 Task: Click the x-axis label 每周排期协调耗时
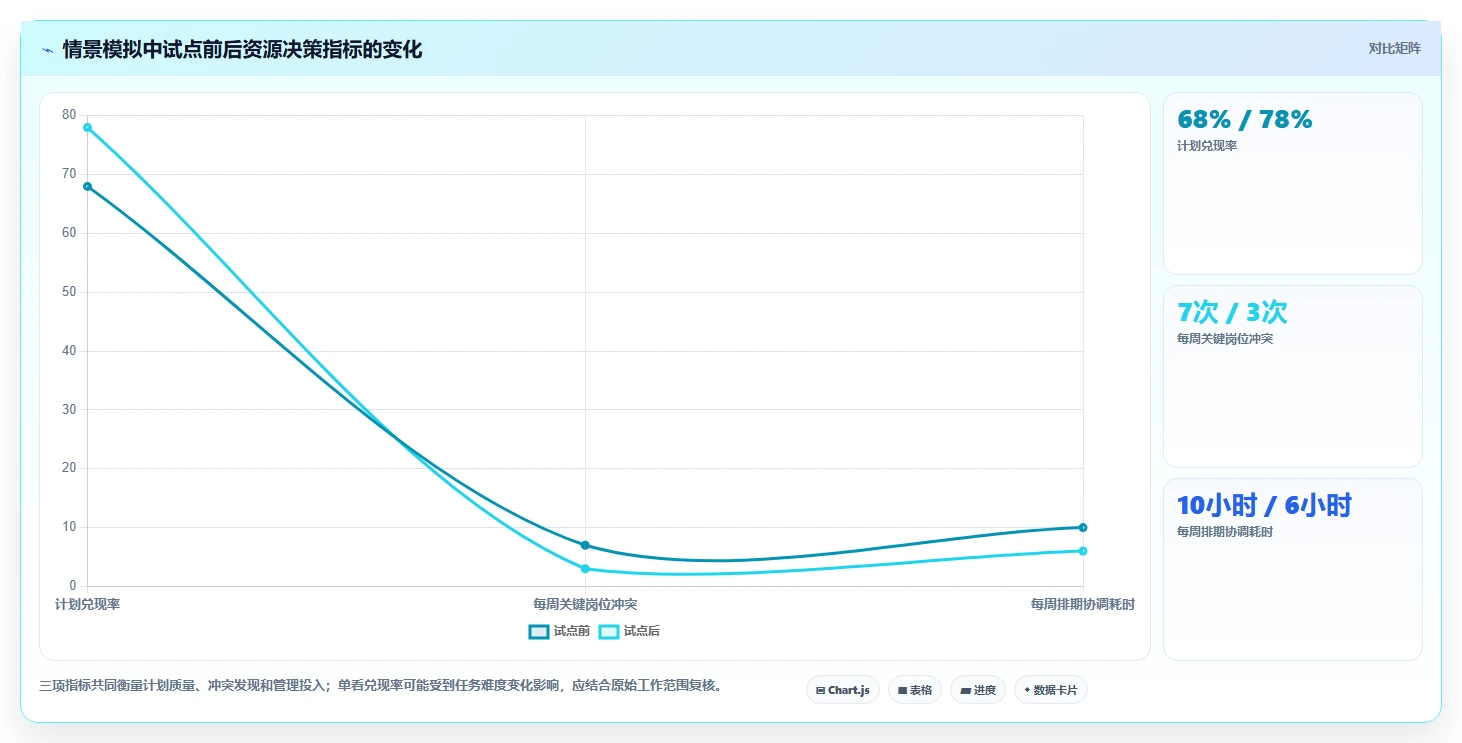pos(1083,604)
